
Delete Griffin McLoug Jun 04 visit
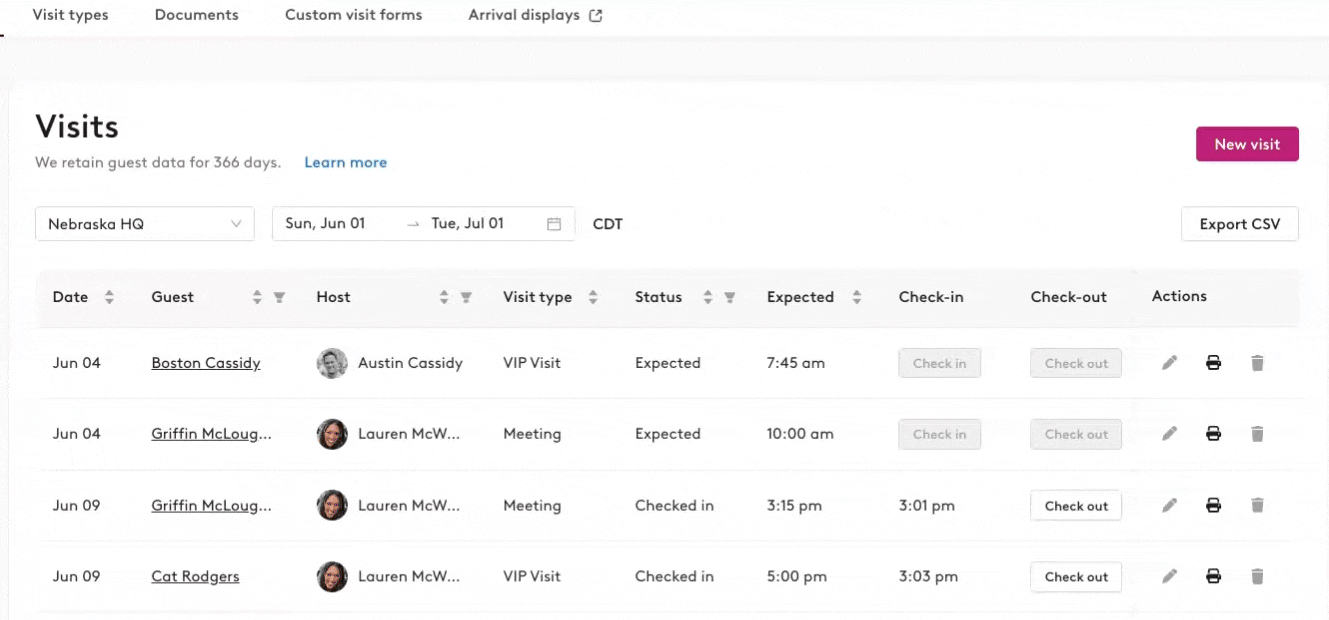click(x=1257, y=434)
